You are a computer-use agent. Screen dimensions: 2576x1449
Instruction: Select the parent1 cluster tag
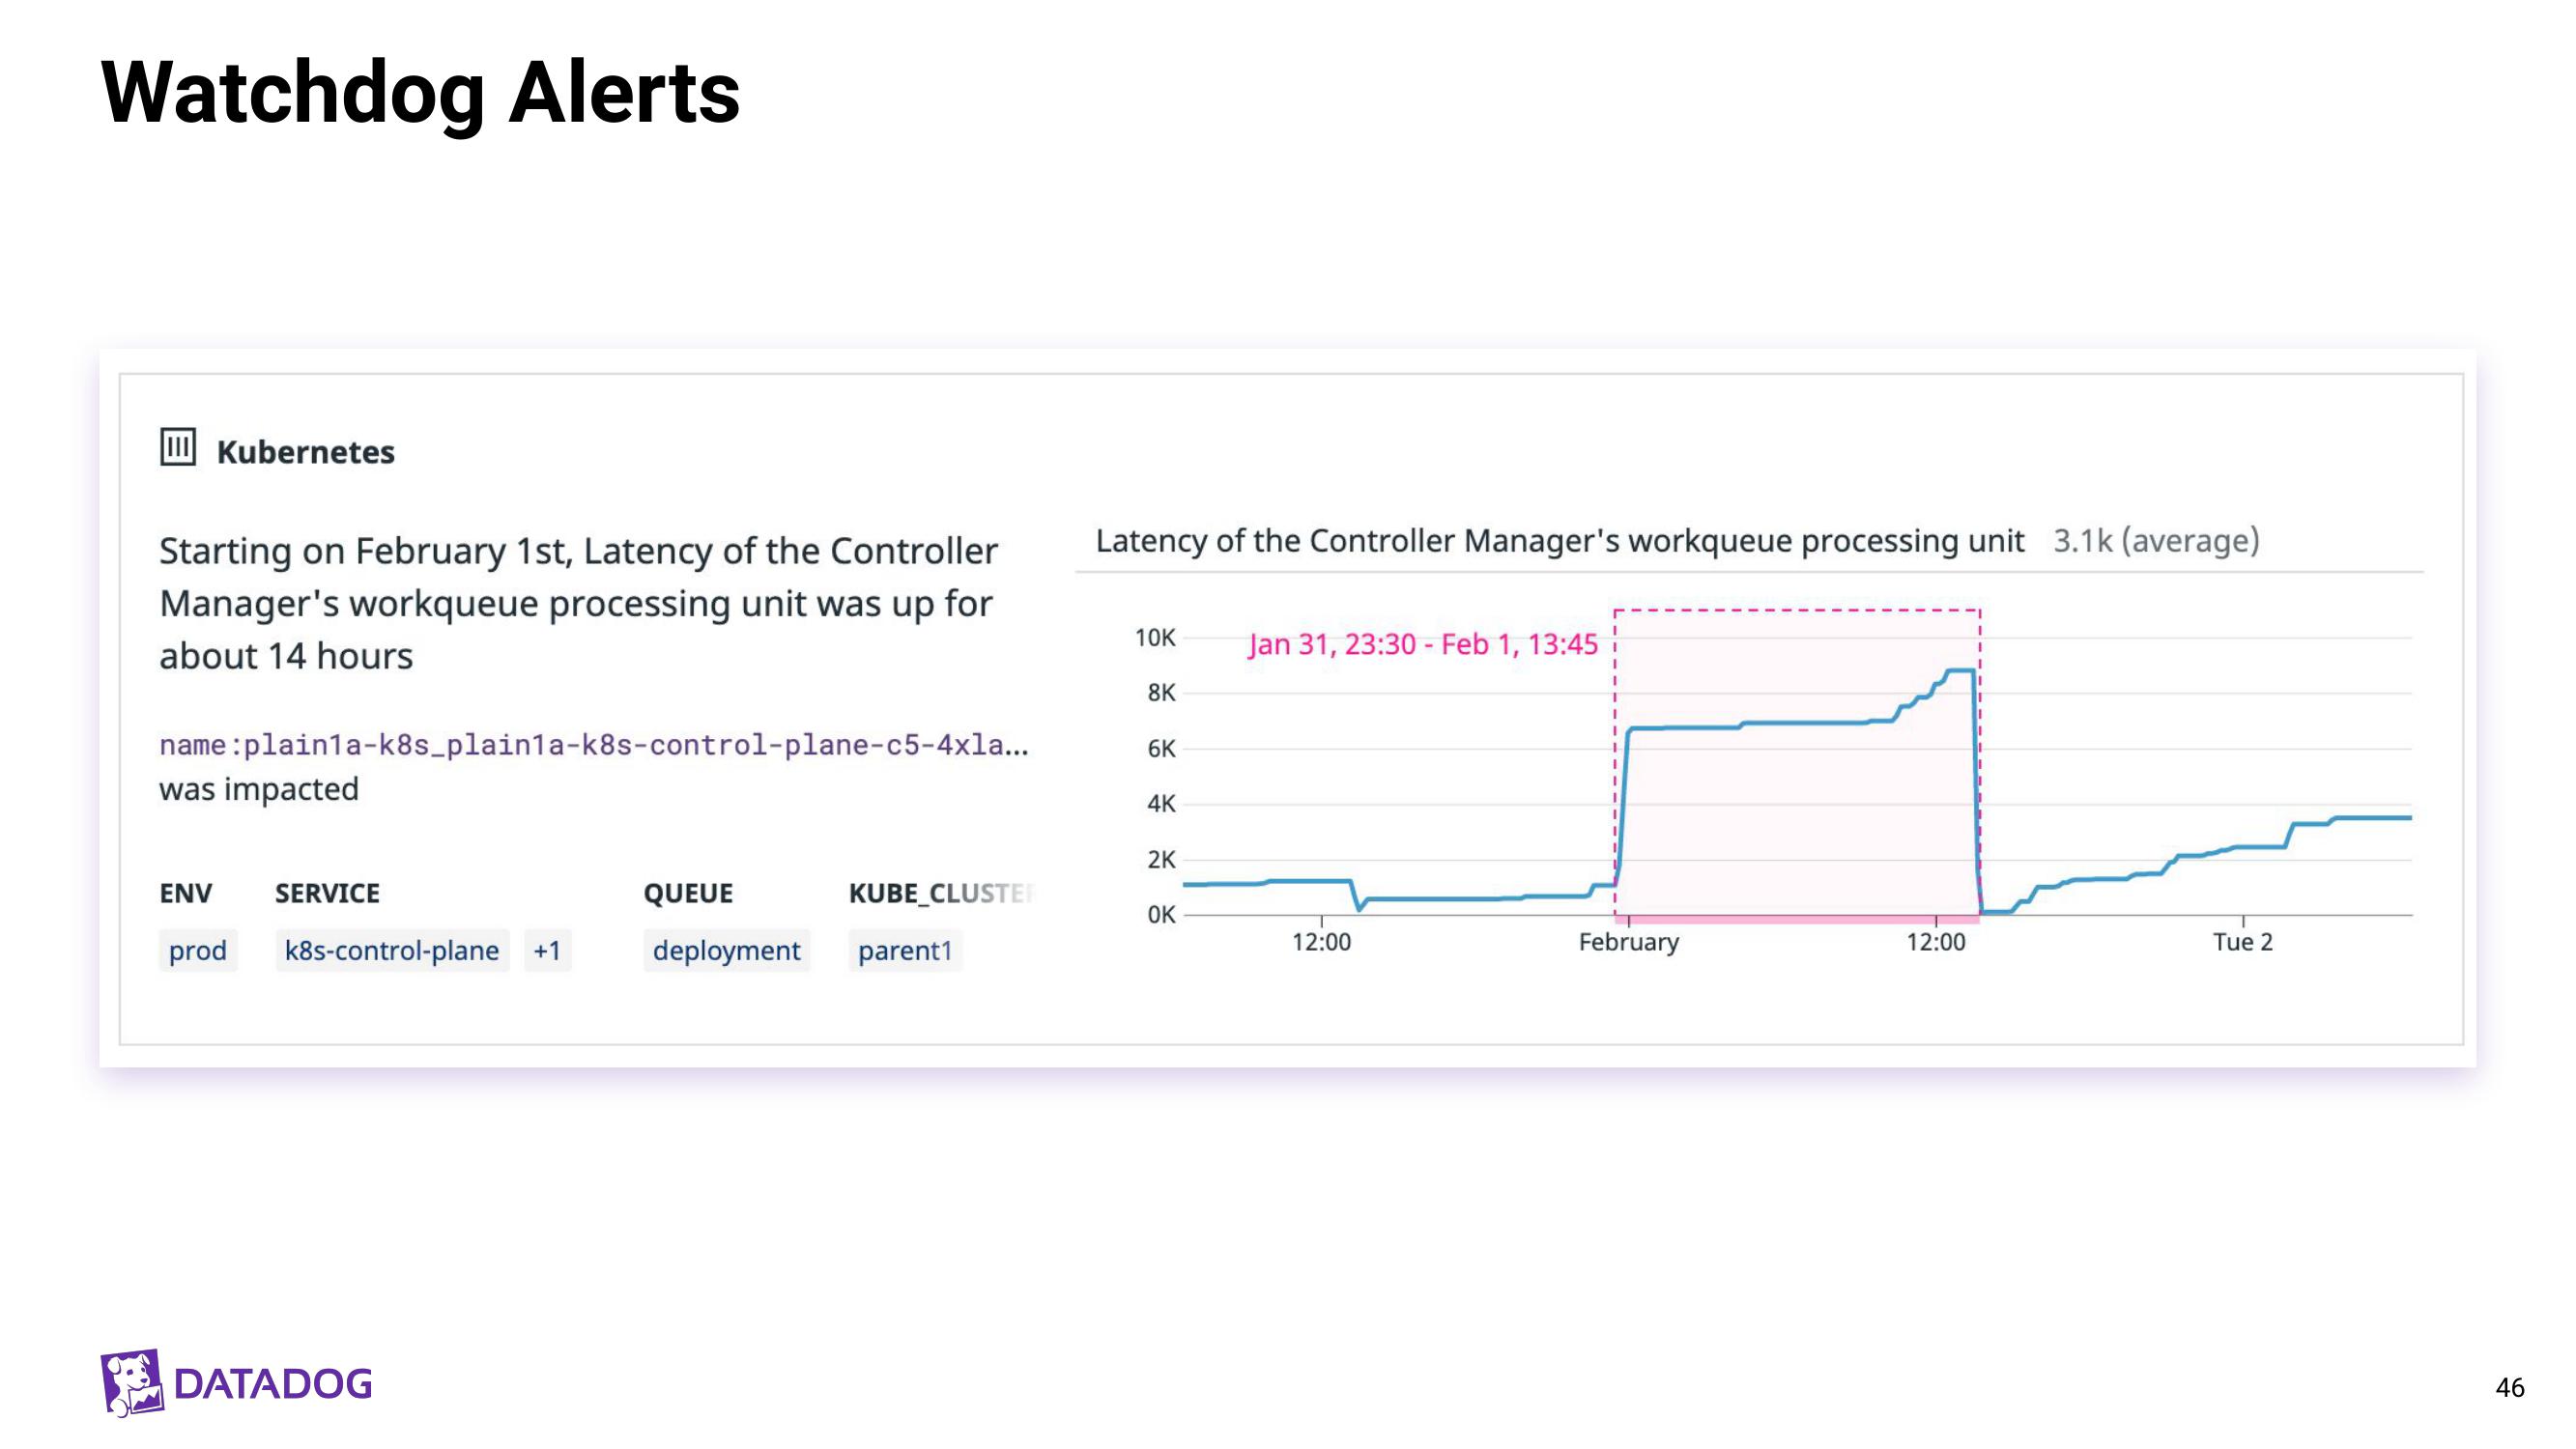905,950
